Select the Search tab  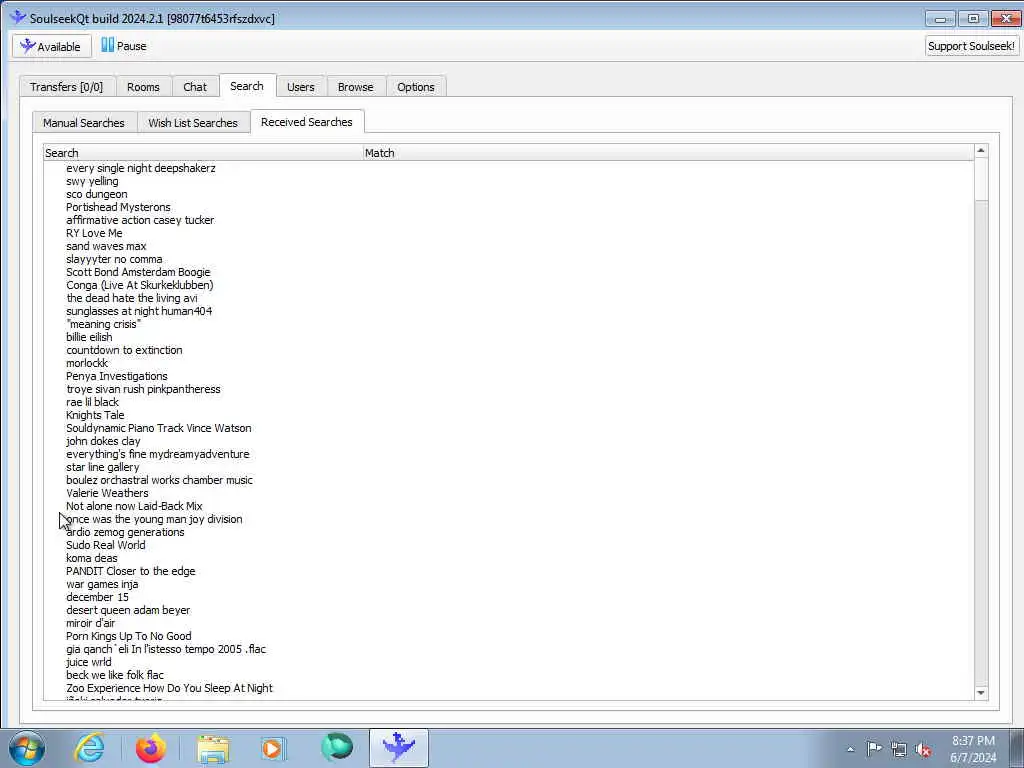pos(247,86)
